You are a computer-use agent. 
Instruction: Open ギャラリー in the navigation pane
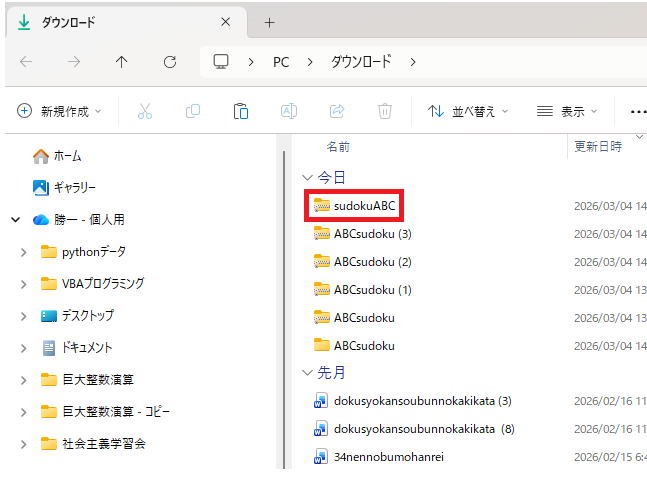[74, 187]
